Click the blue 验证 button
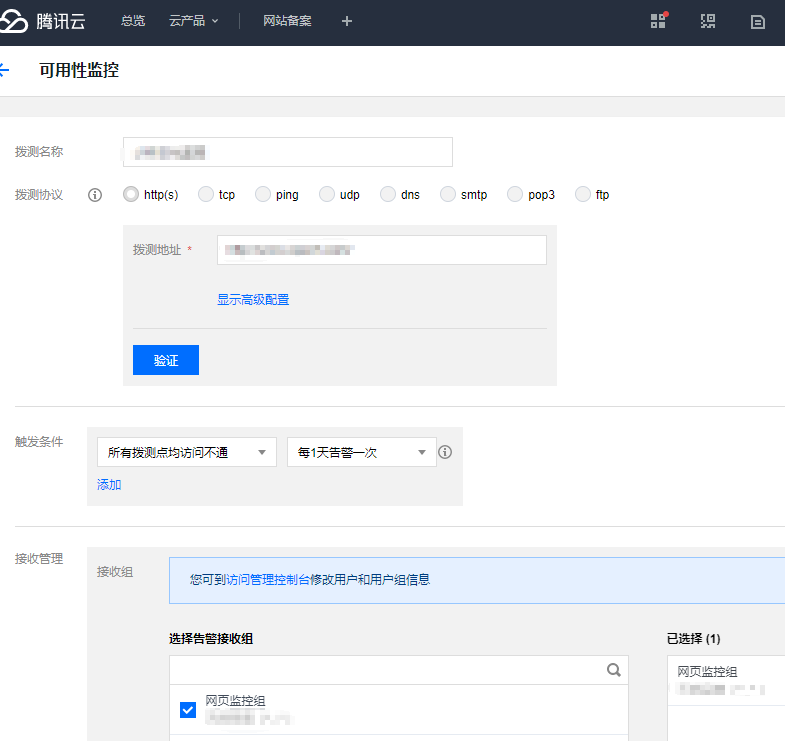 166,360
